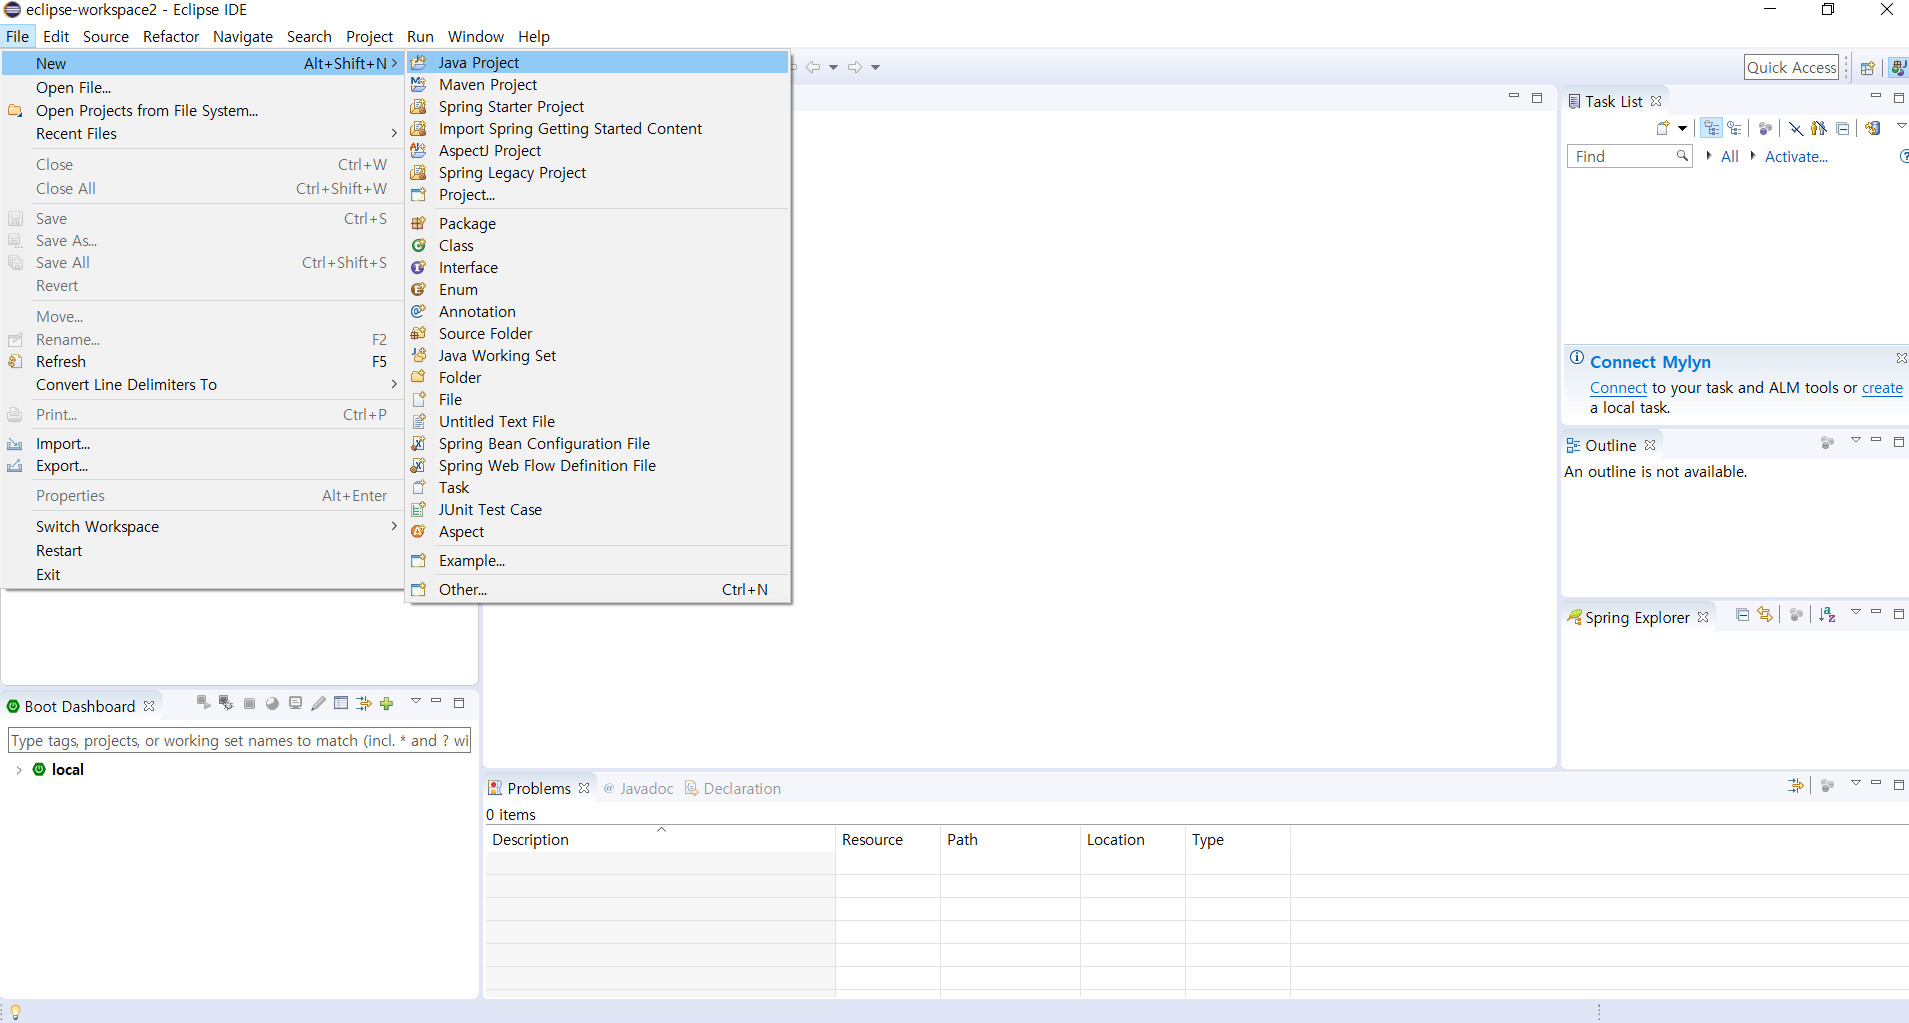Expand the All working set filter
Image resolution: width=1909 pixels, height=1023 pixels.
point(1709,156)
